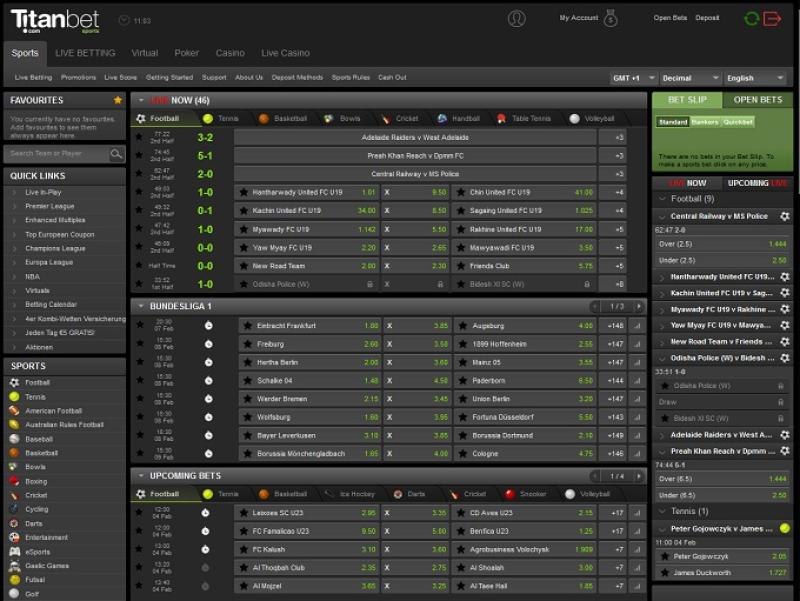Open the Premier League quick link
Image resolution: width=800 pixels, height=601 pixels.
coord(49,206)
